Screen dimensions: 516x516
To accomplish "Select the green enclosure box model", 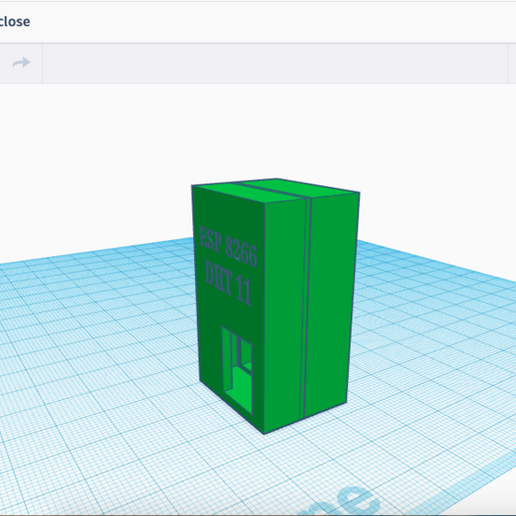I will click(x=275, y=306).
